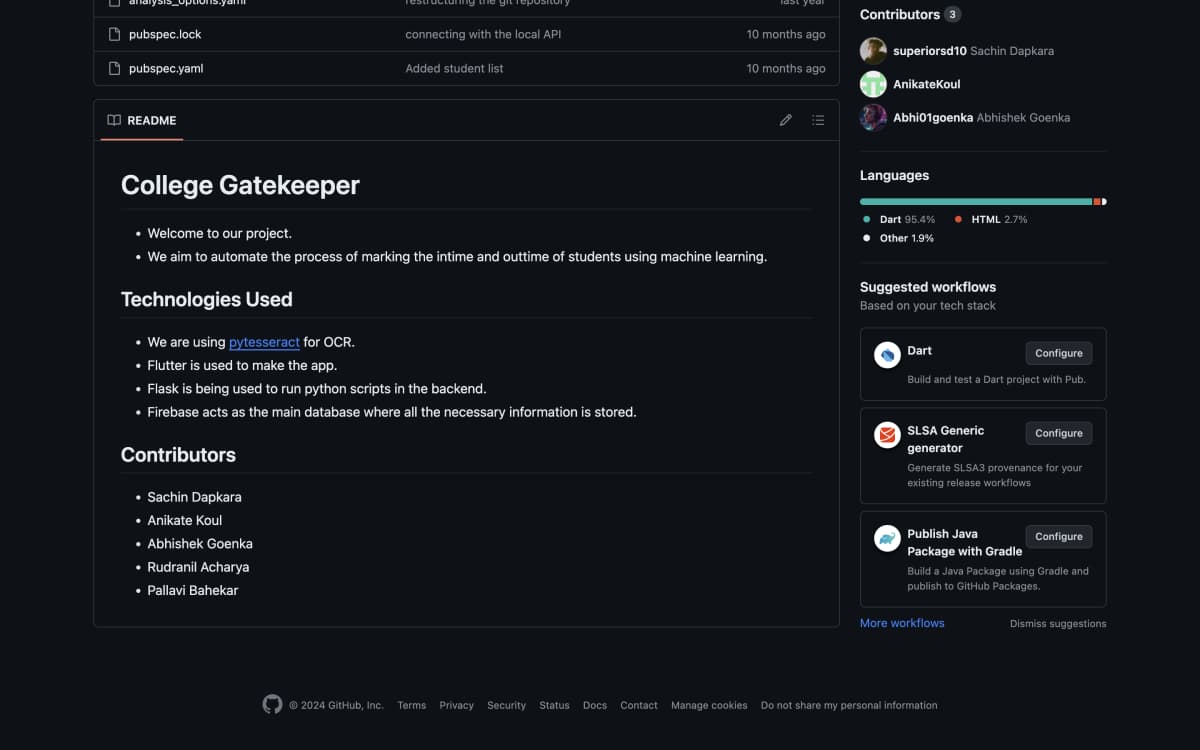Click the More workflows link
Image resolution: width=1200 pixels, height=750 pixels.
pos(902,623)
